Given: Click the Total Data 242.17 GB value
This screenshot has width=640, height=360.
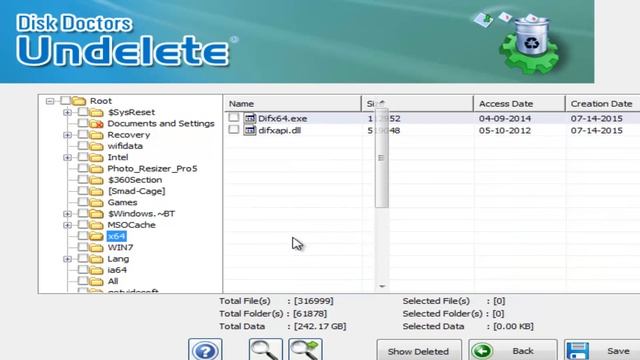Looking at the screenshot, I should tap(320, 327).
